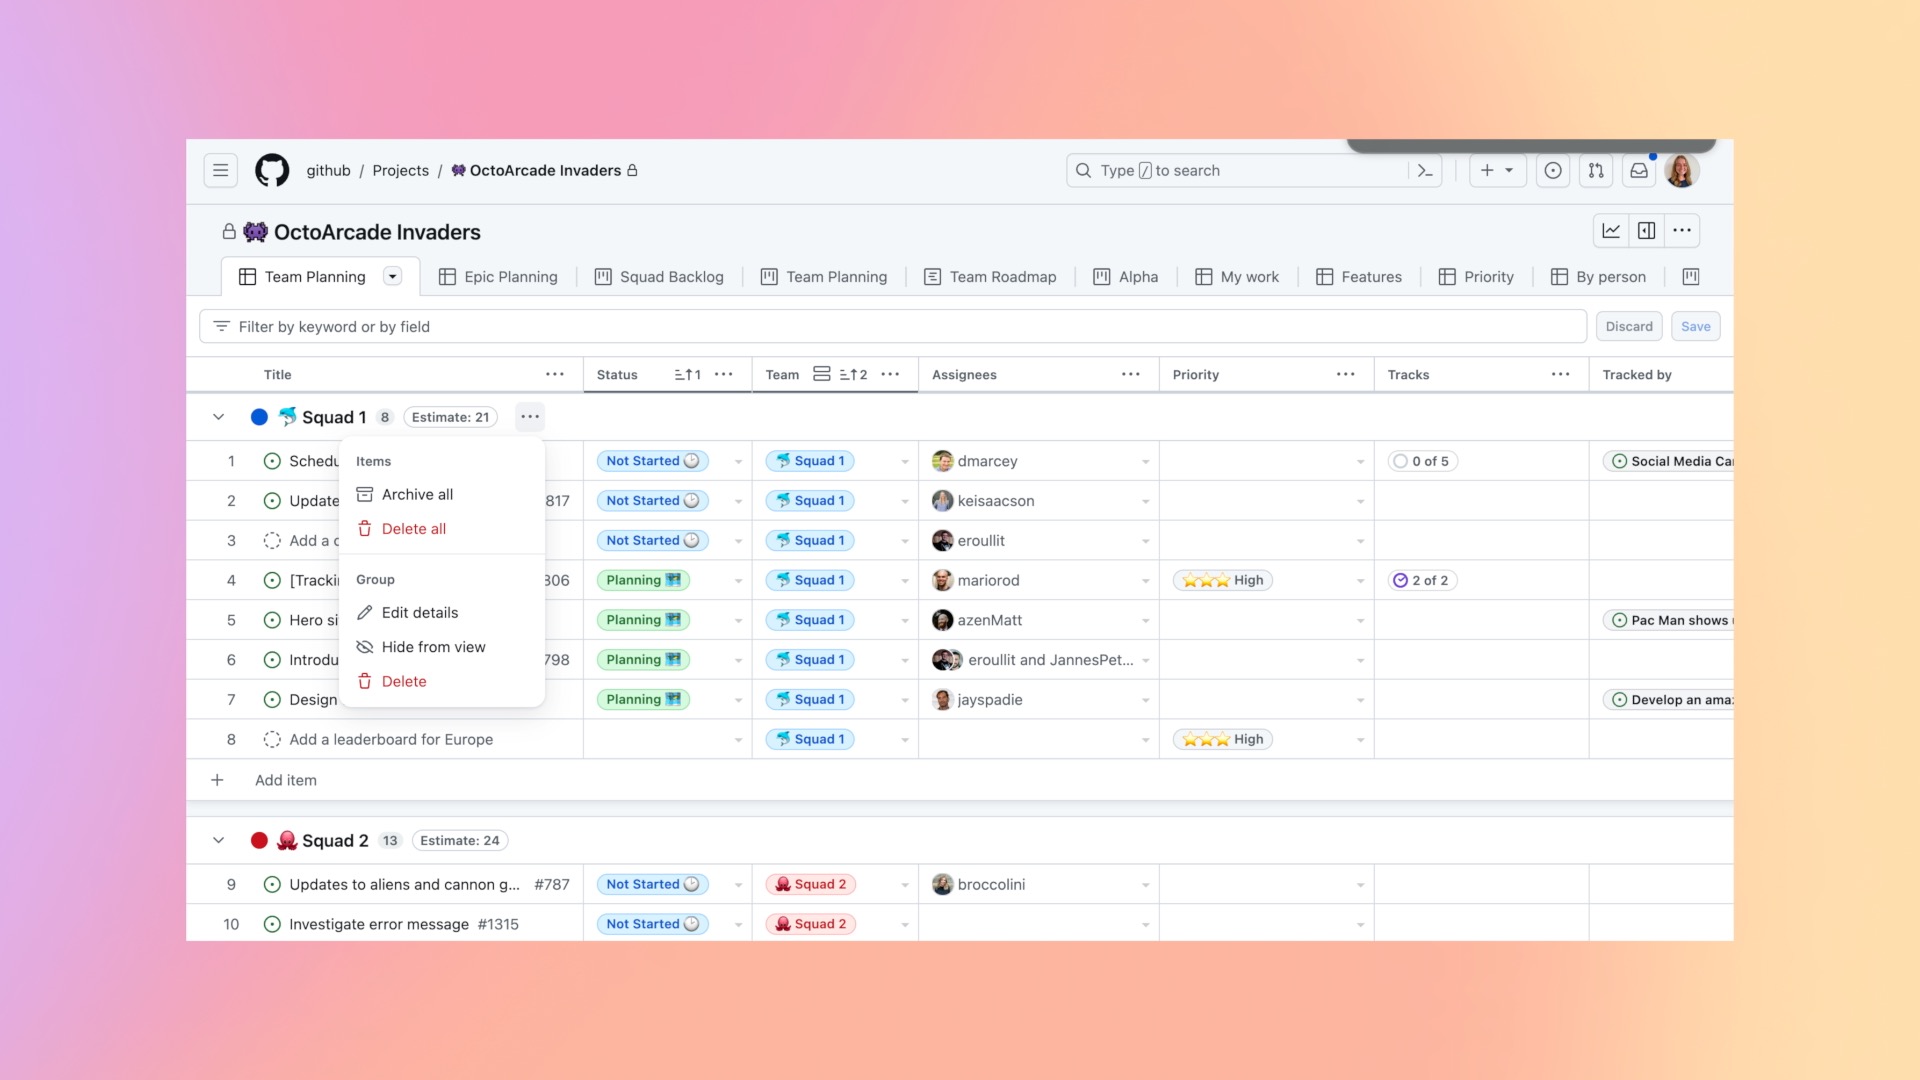
Task: Open the issues icon in header
Action: (x=1553, y=171)
